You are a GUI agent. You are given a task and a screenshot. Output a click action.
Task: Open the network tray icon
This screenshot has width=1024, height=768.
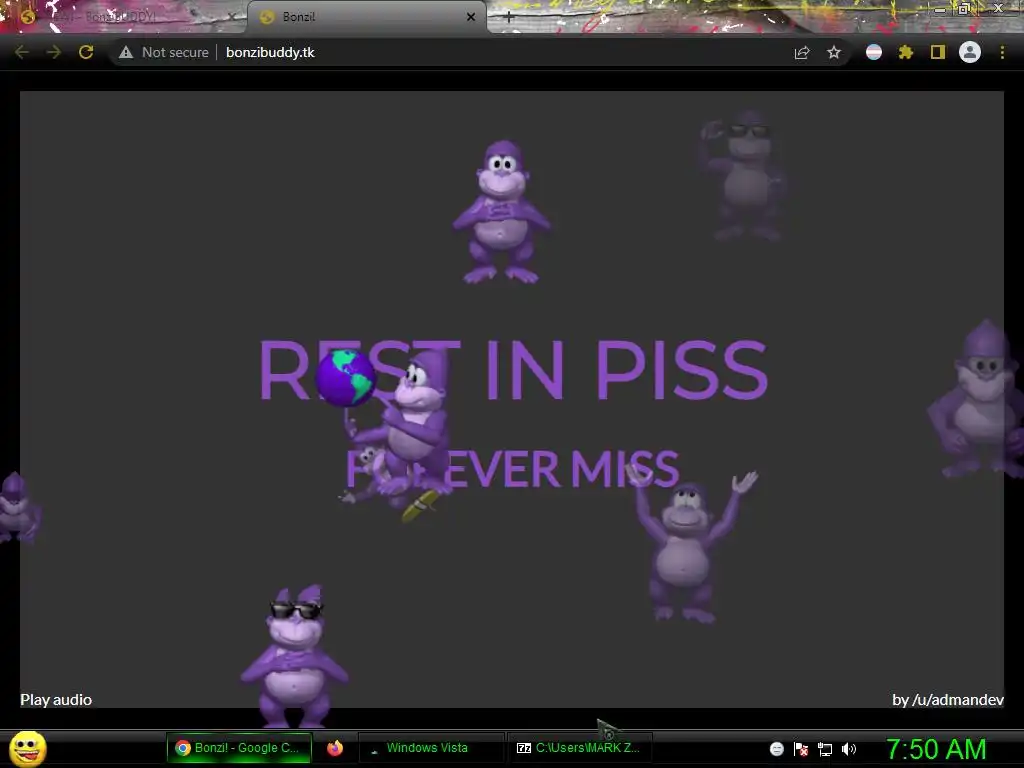pyautogui.click(x=825, y=749)
